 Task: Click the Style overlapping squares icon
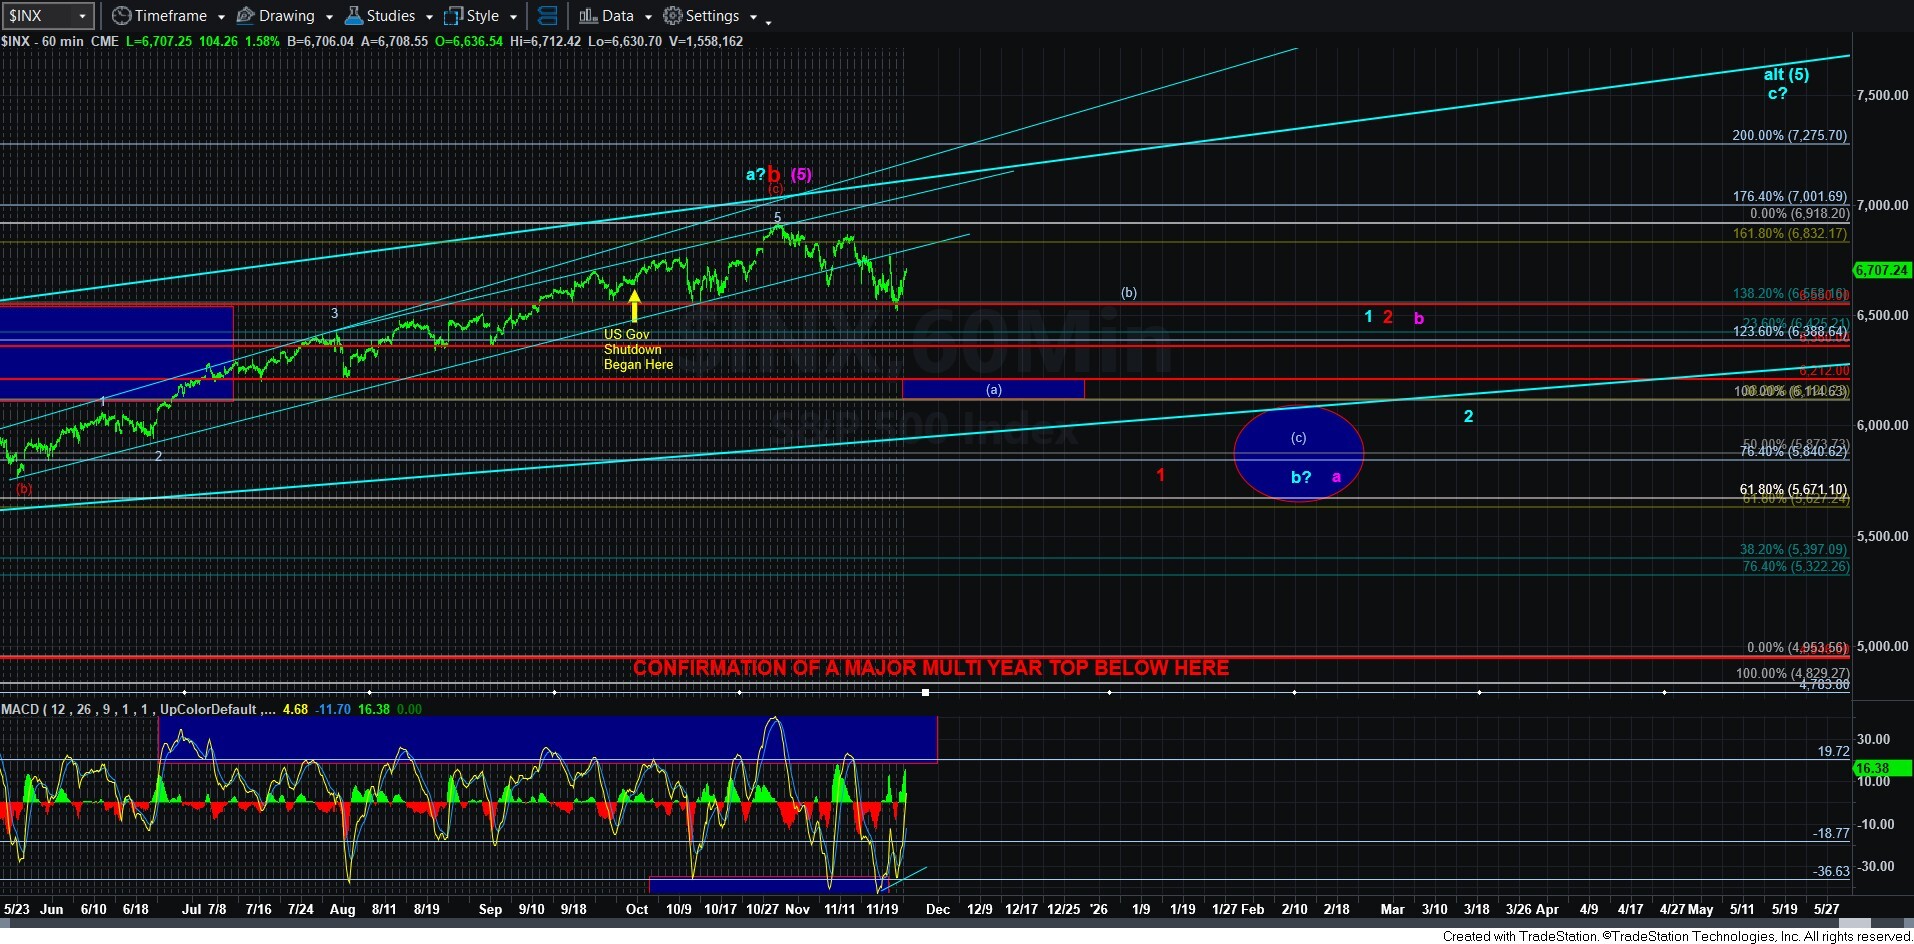pyautogui.click(x=453, y=16)
